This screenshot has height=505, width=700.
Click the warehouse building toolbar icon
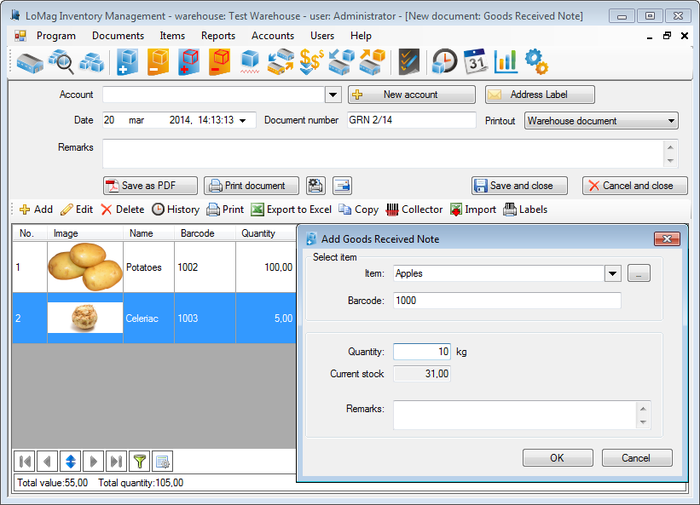tap(29, 62)
